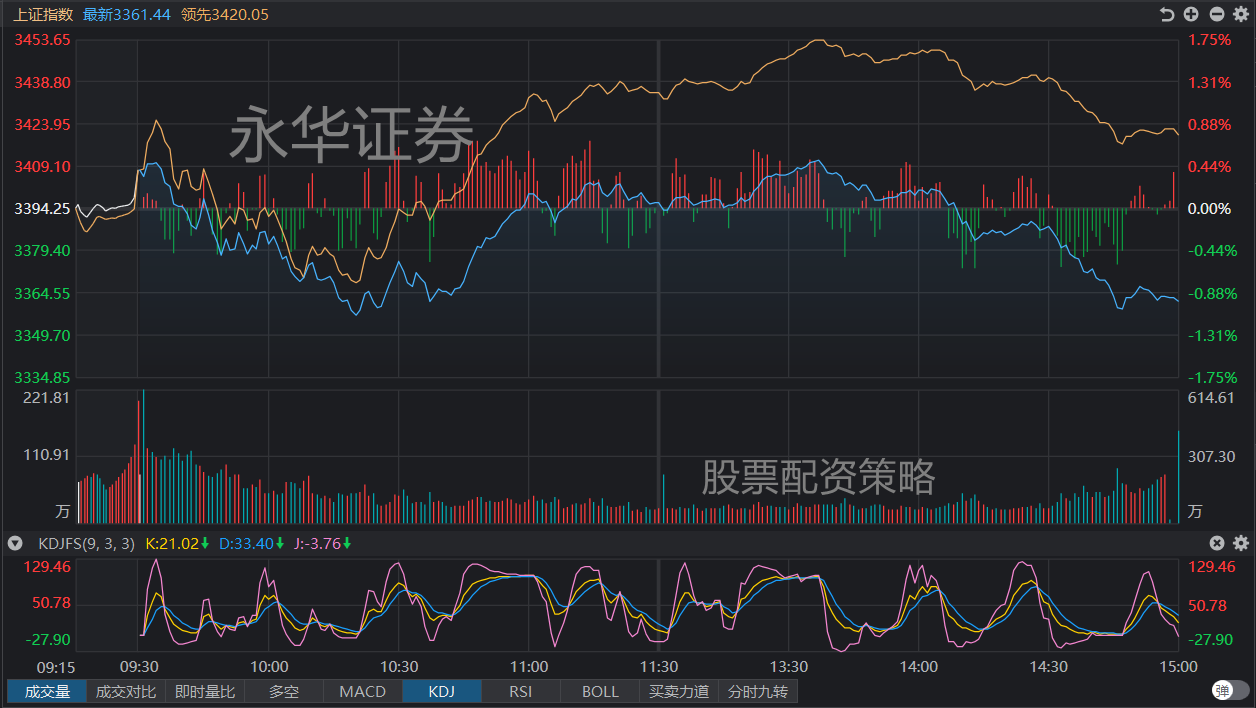This screenshot has height=708, width=1256.
Task: Select the KDJ indicator tab
Action: point(442,691)
